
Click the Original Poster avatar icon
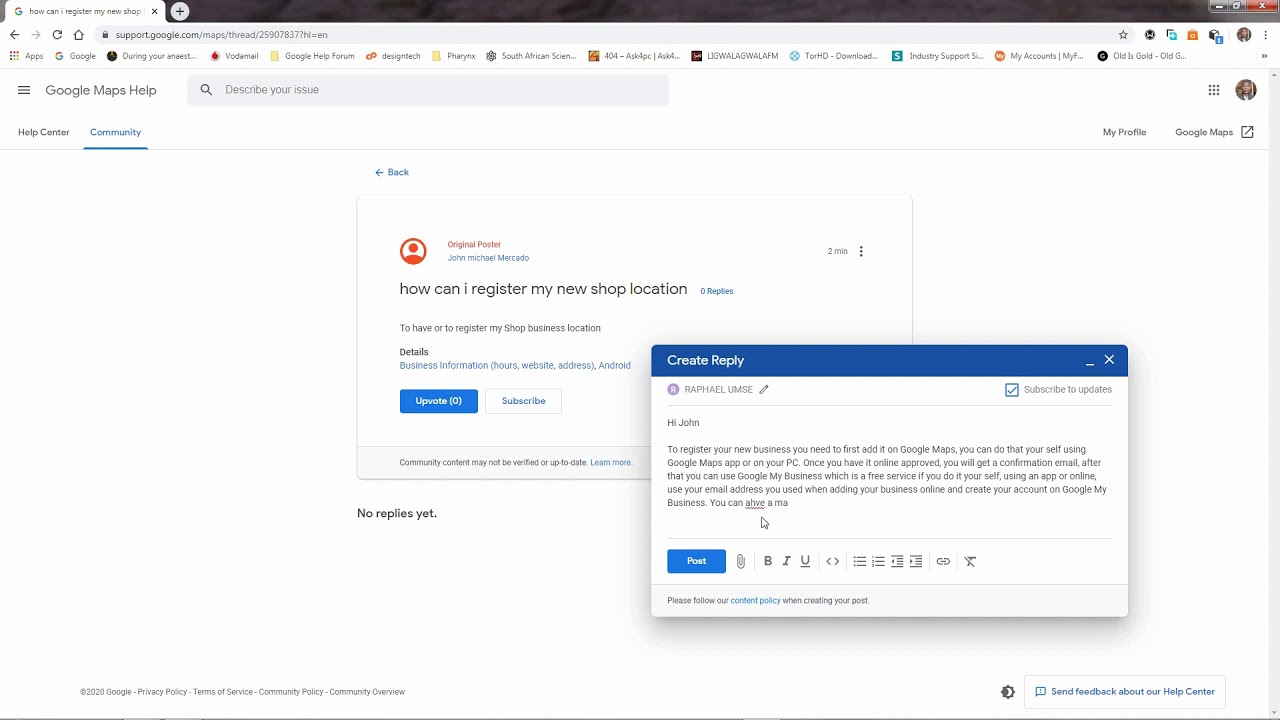click(x=413, y=251)
